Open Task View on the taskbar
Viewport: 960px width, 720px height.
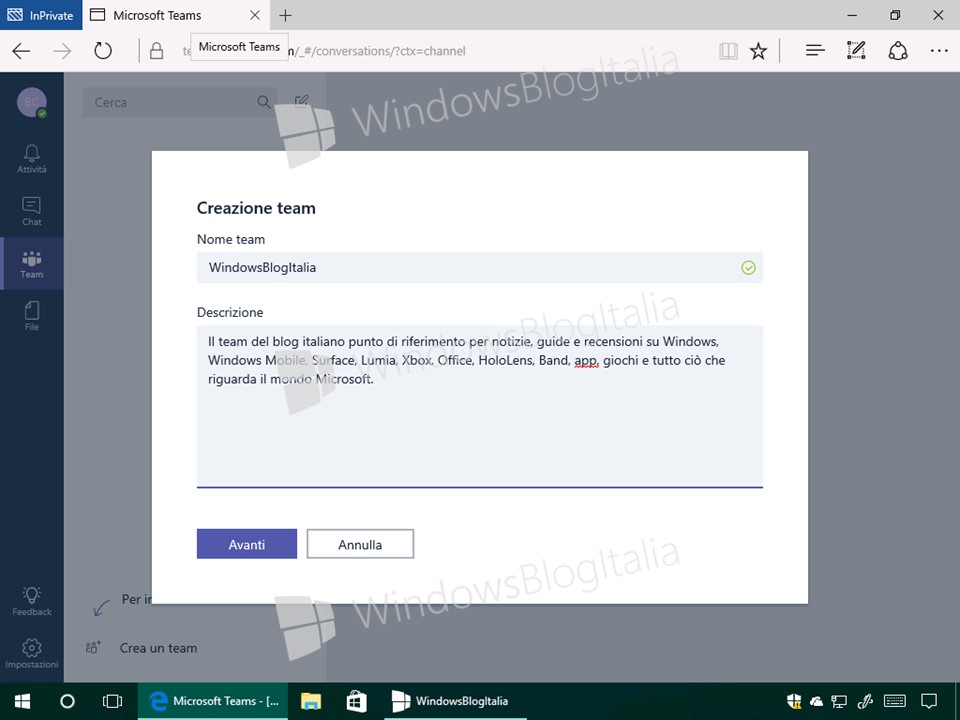(113, 701)
